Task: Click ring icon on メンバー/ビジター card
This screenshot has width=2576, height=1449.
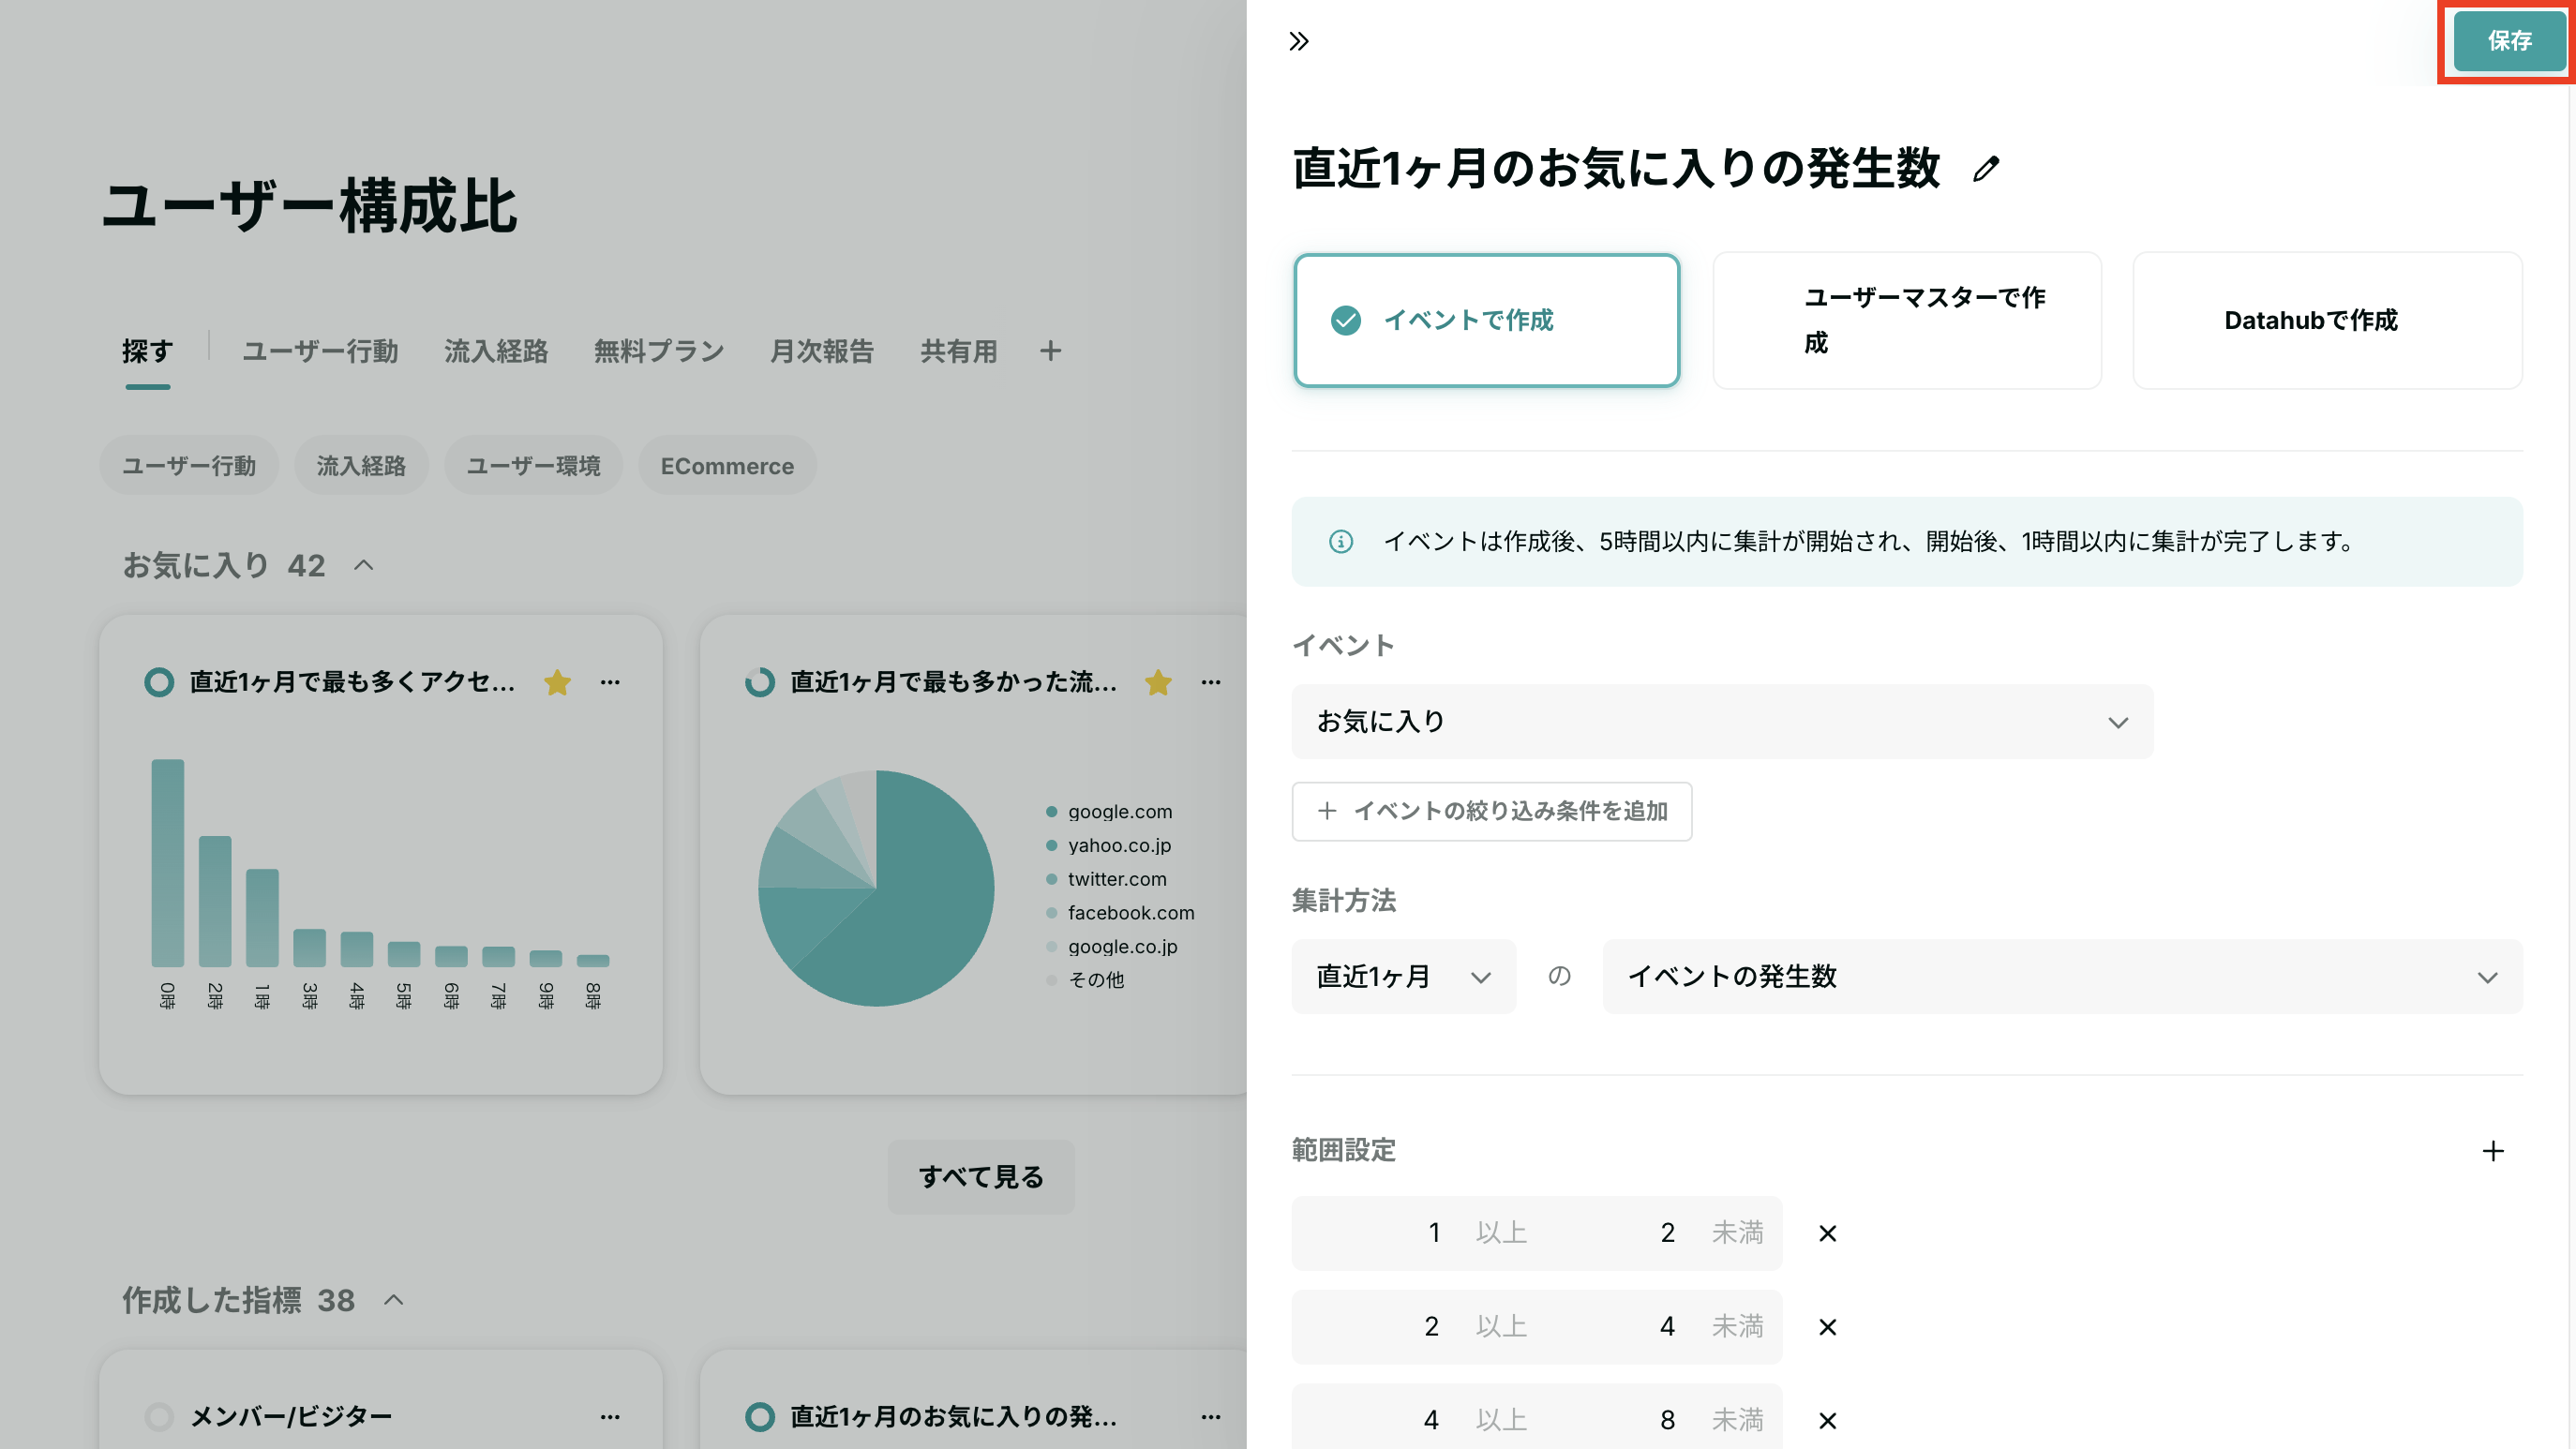Action: (x=159, y=1417)
